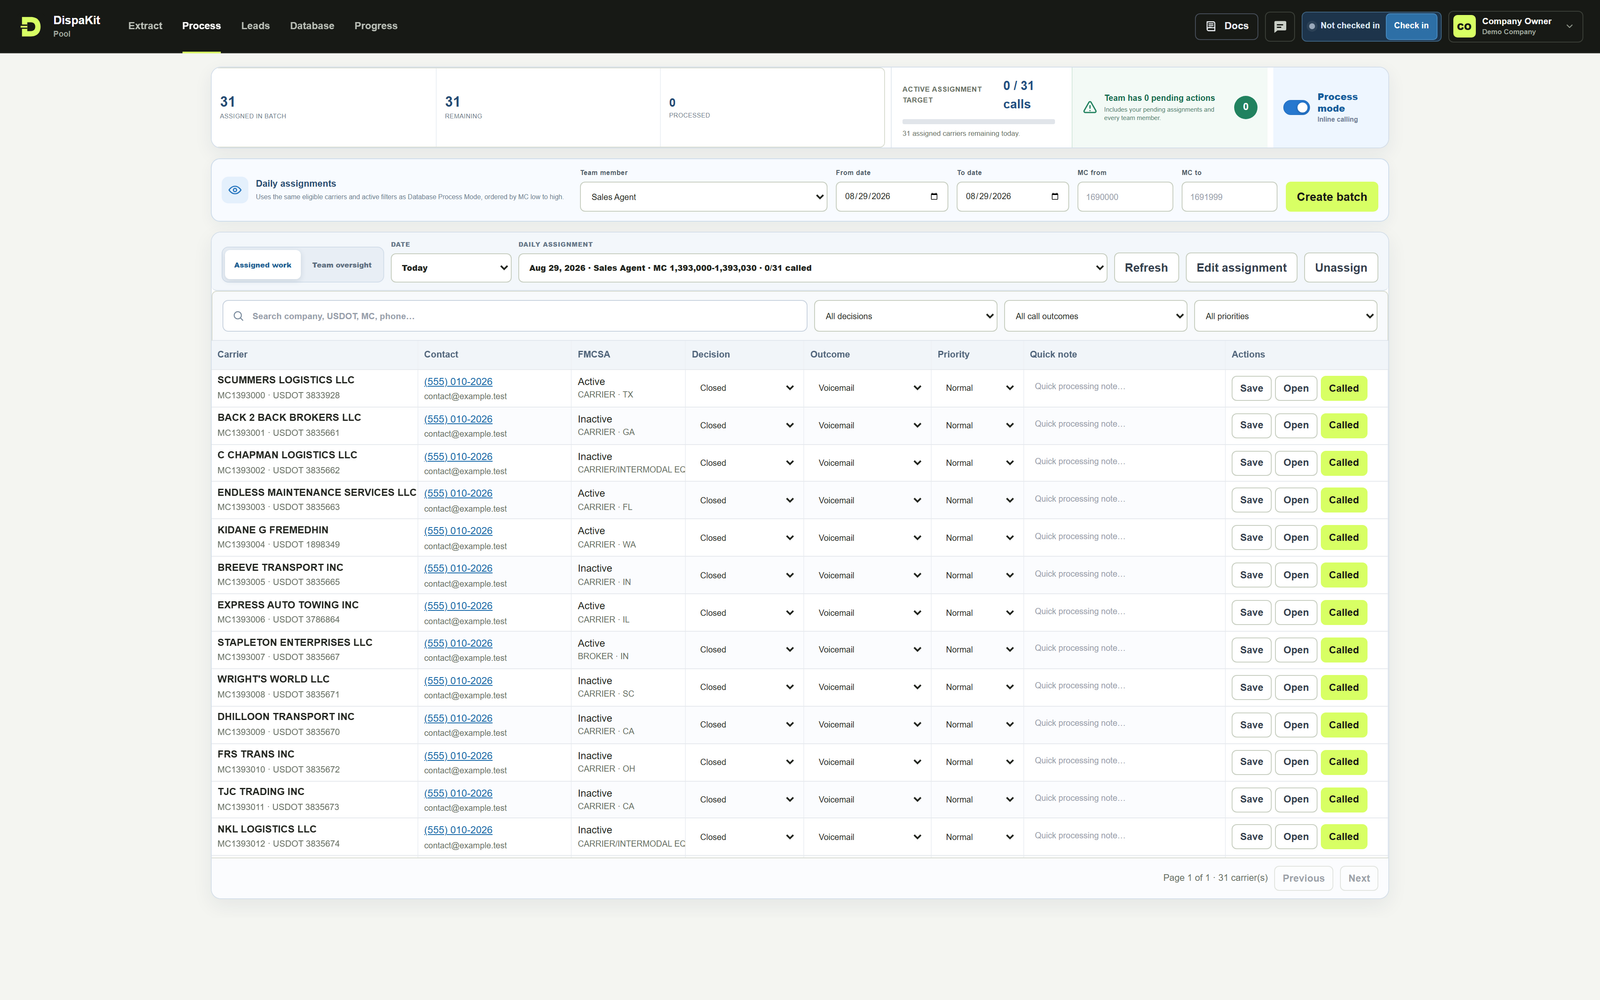Open Priority dropdown for C CHAPMAN LOGISTICS
The width and height of the screenshot is (1600, 1000).
978,463
